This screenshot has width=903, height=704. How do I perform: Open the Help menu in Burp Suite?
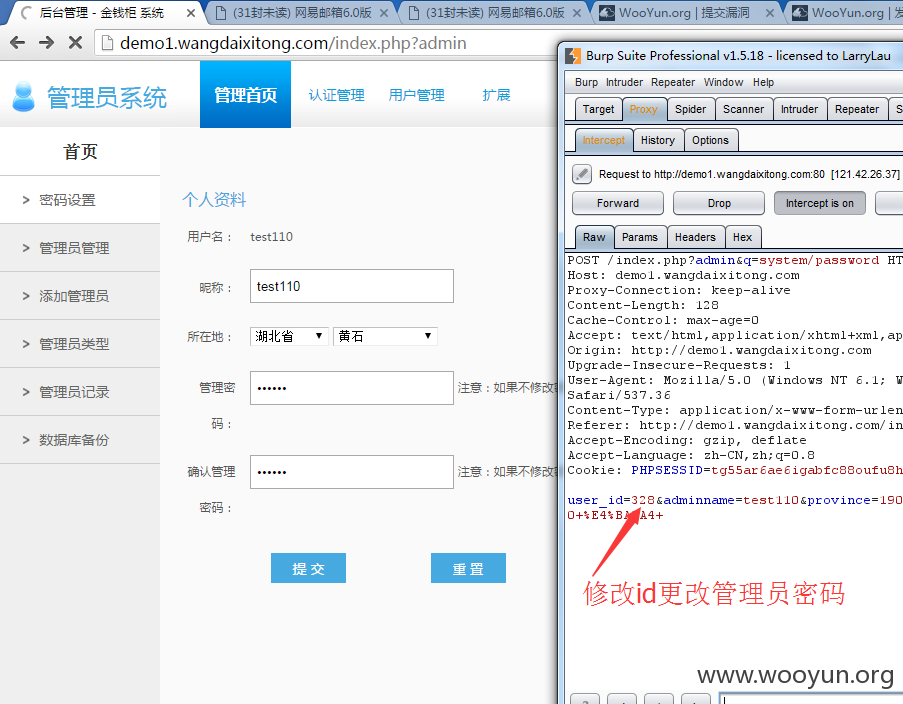763,82
